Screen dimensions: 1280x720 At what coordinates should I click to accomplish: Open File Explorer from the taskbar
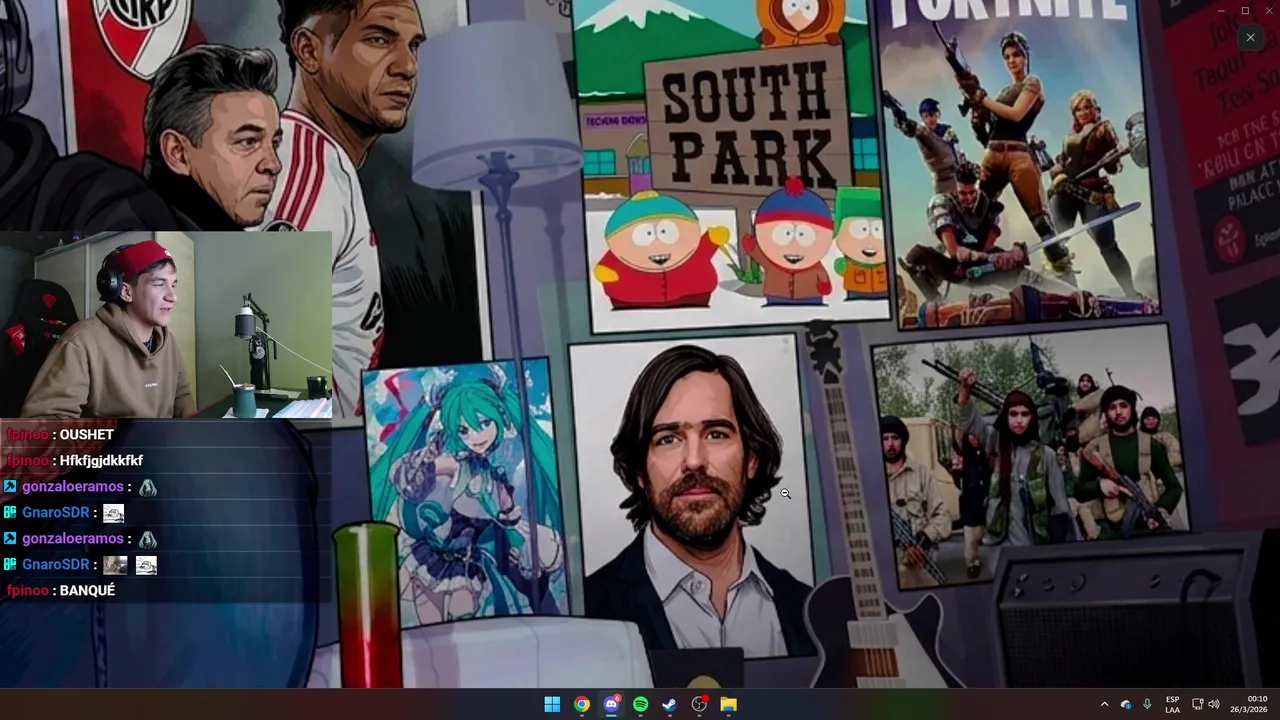tap(729, 704)
